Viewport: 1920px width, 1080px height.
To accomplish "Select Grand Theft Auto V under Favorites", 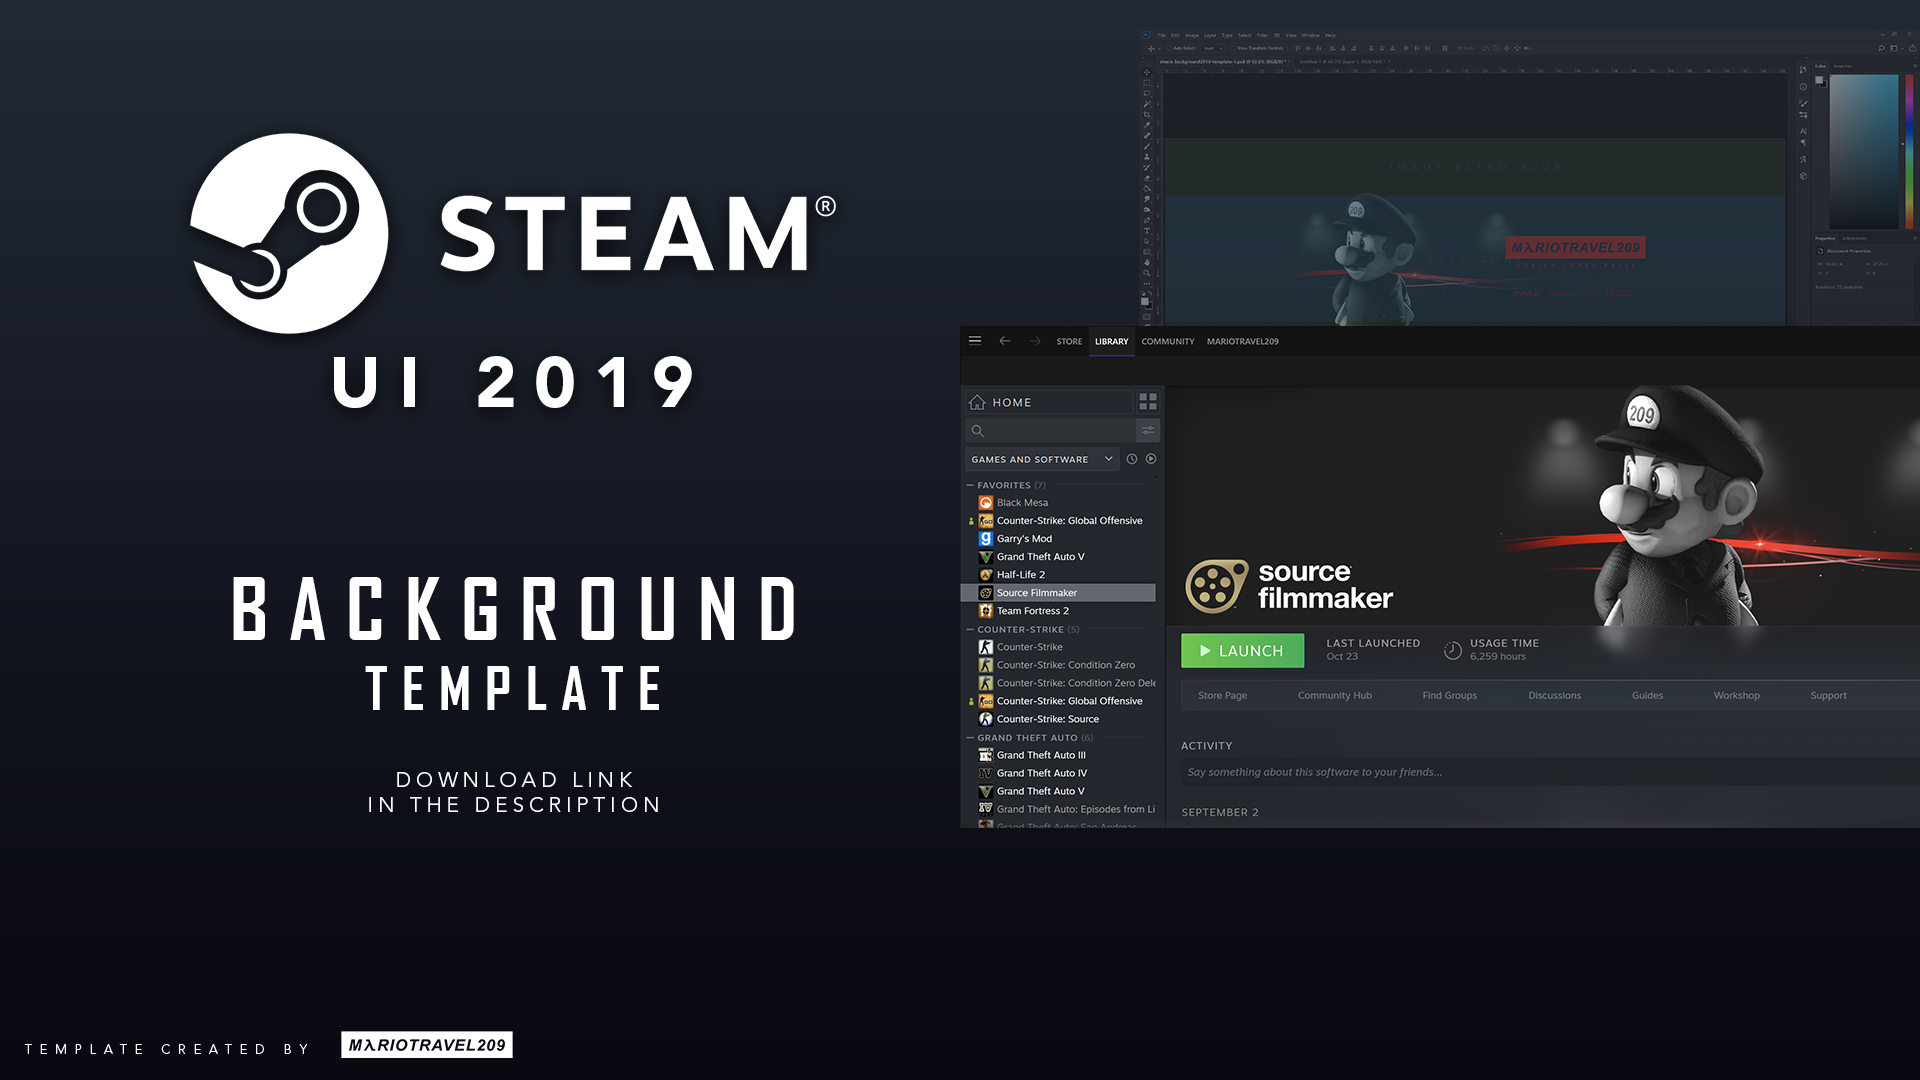I will (1040, 556).
